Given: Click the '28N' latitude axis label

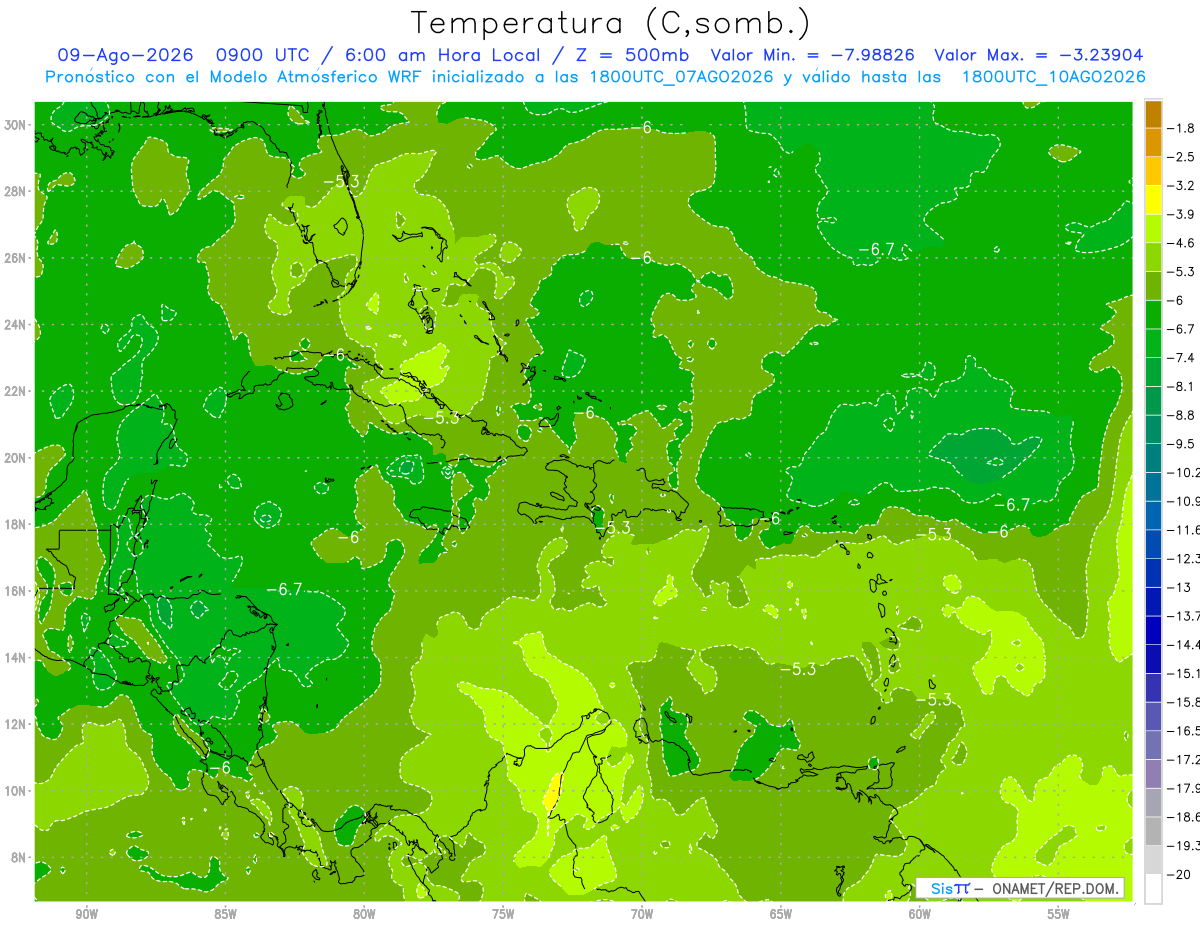Looking at the screenshot, I should tap(17, 191).
